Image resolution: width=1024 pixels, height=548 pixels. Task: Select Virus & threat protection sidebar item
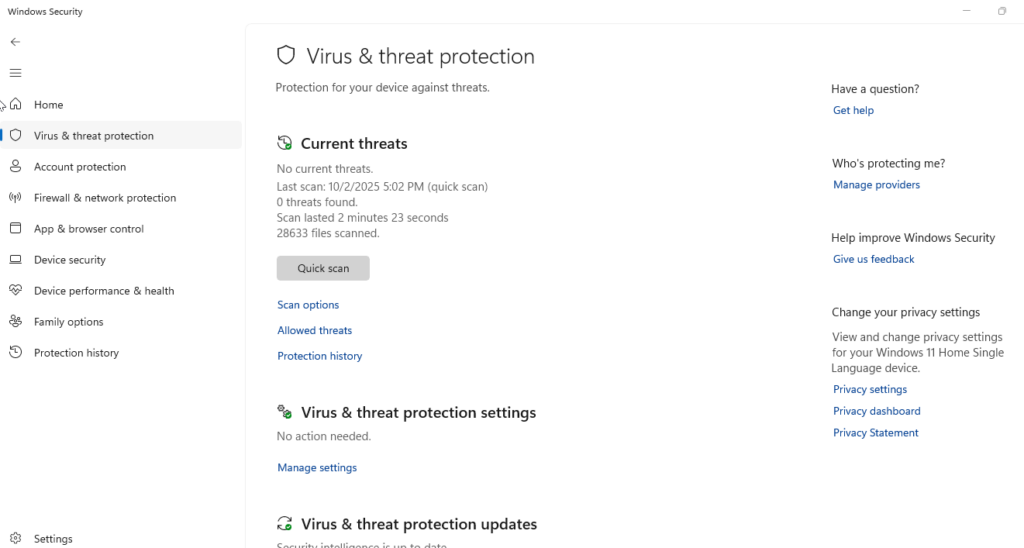(93, 136)
